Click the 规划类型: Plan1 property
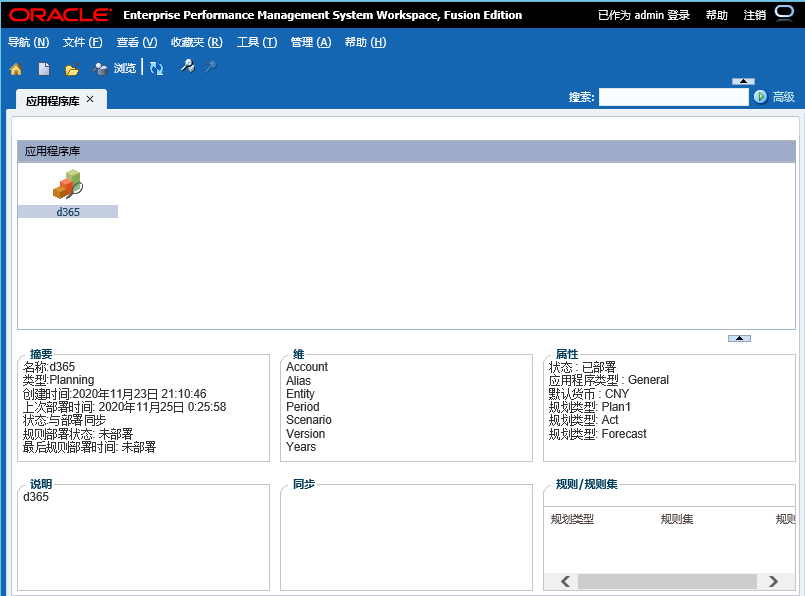 tap(589, 407)
